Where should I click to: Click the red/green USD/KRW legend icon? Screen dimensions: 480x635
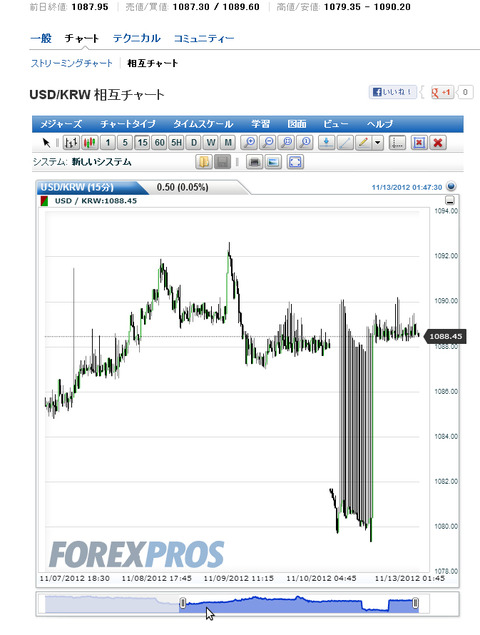tap(44, 201)
